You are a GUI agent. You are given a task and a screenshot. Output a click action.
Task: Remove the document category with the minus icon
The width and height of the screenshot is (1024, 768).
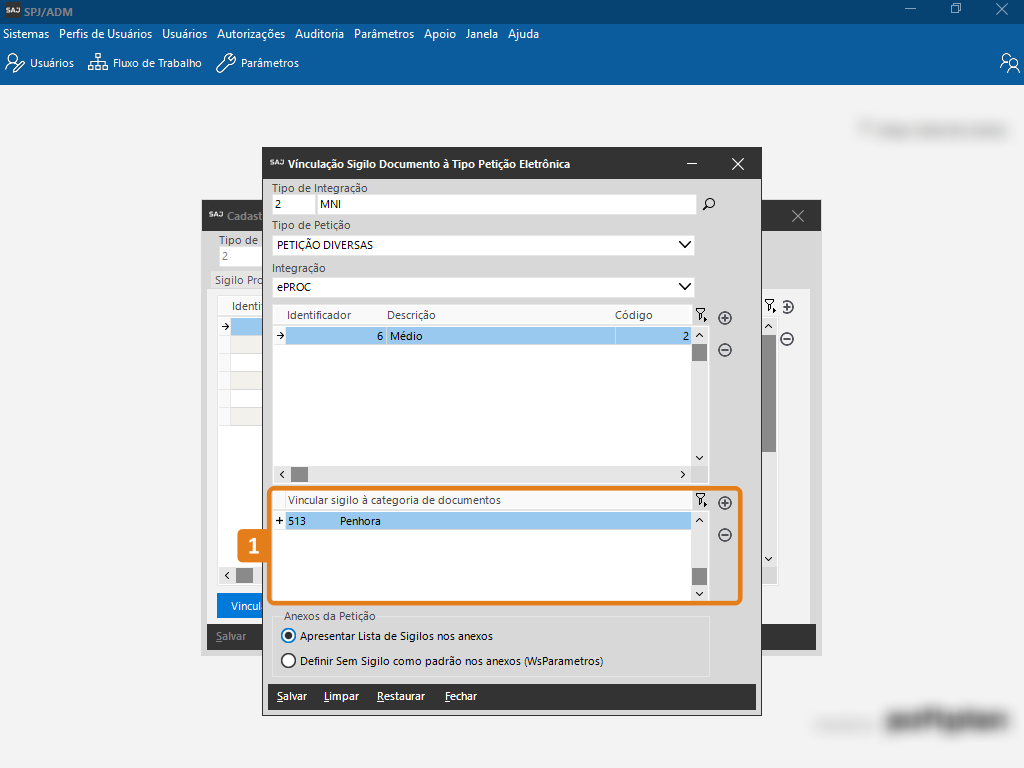click(x=725, y=535)
